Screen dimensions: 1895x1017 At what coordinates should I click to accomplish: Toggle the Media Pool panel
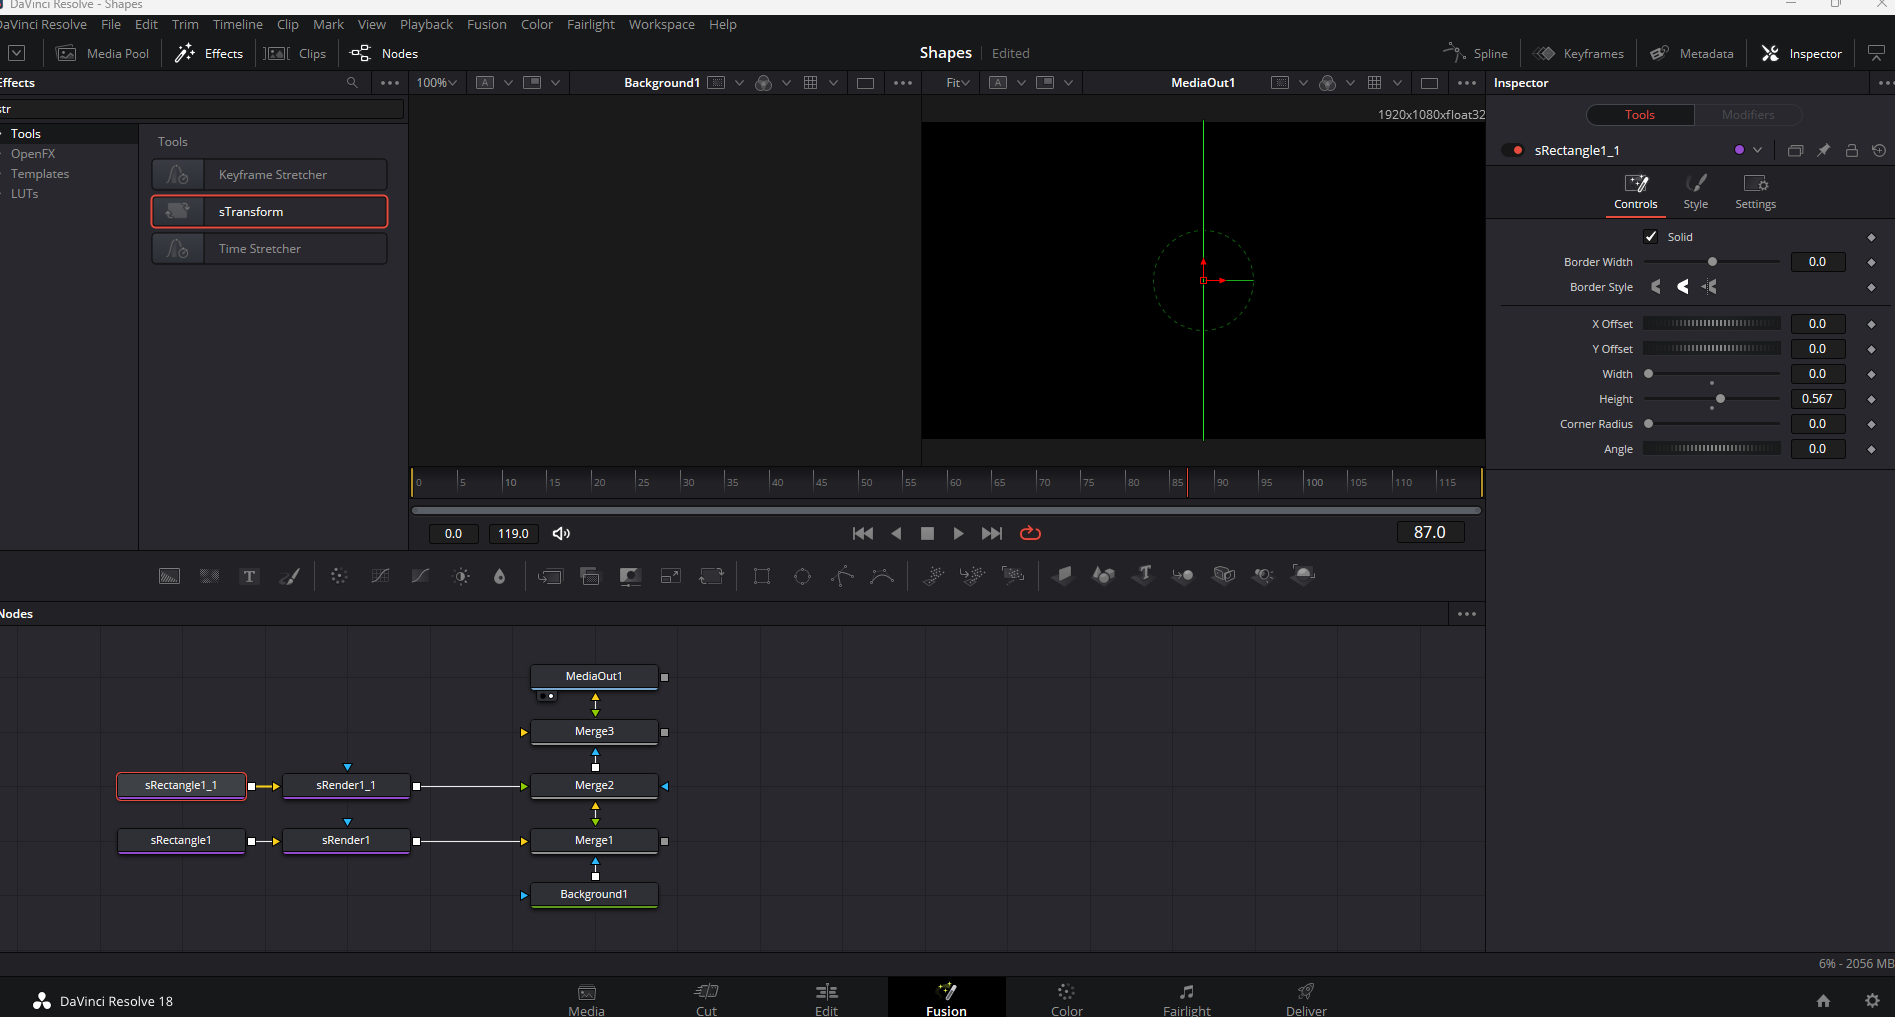click(103, 54)
